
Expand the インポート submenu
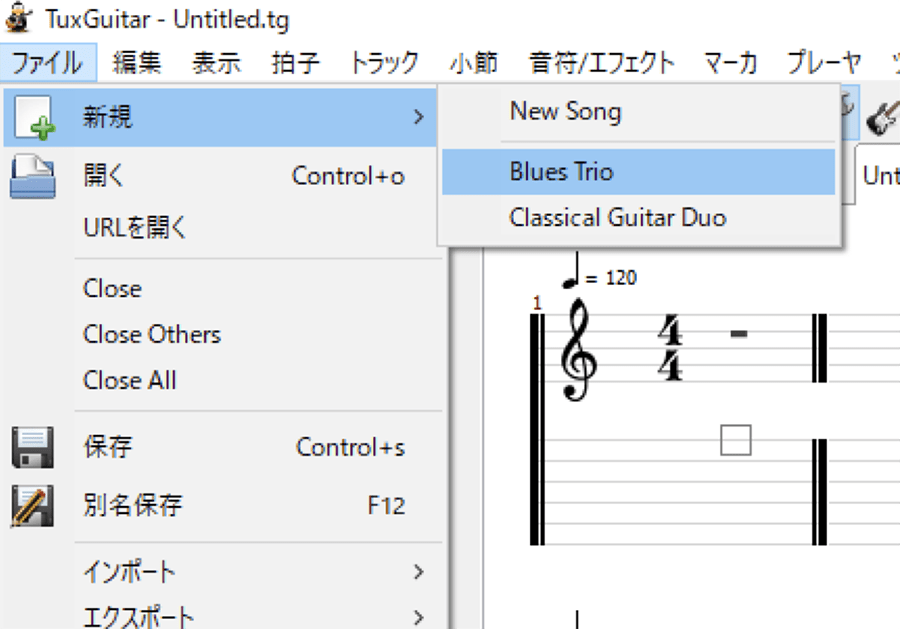pos(418,572)
